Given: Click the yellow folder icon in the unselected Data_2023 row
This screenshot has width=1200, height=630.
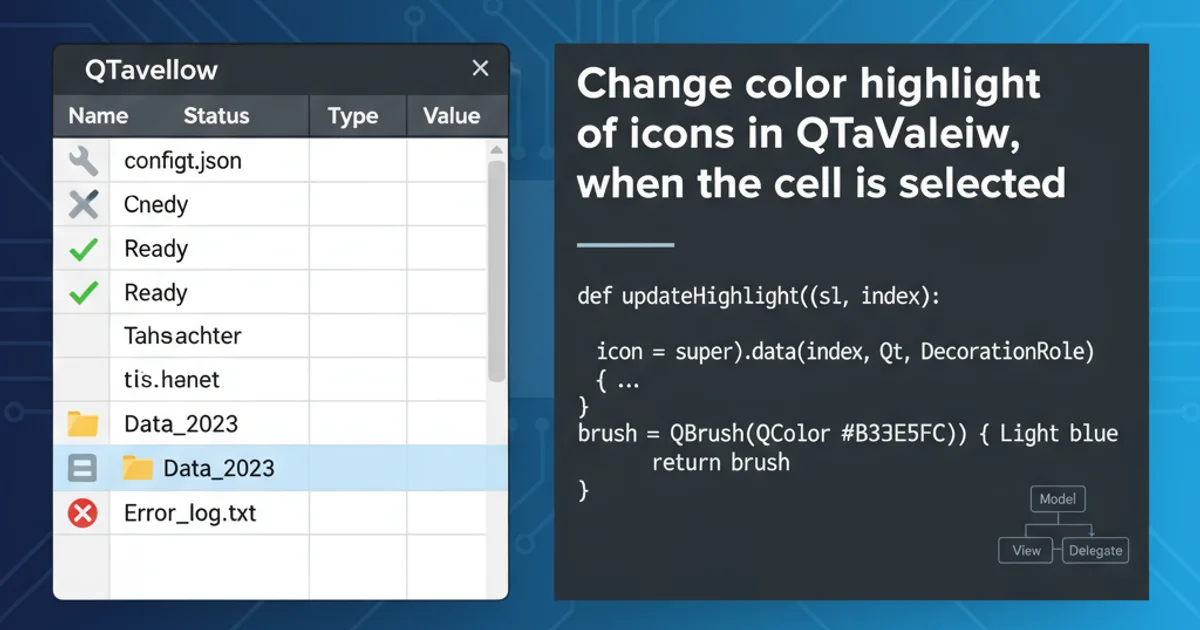Looking at the screenshot, I should [82, 424].
